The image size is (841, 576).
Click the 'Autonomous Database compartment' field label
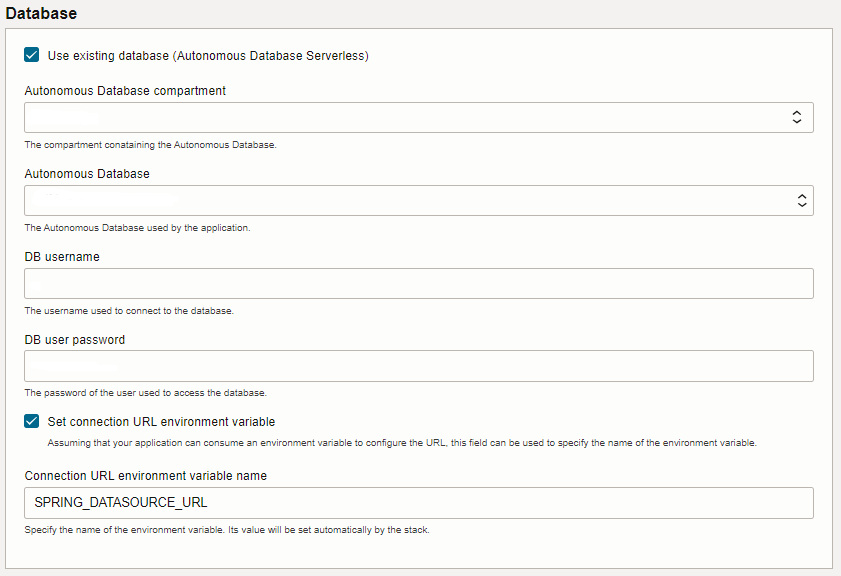[x=125, y=91]
